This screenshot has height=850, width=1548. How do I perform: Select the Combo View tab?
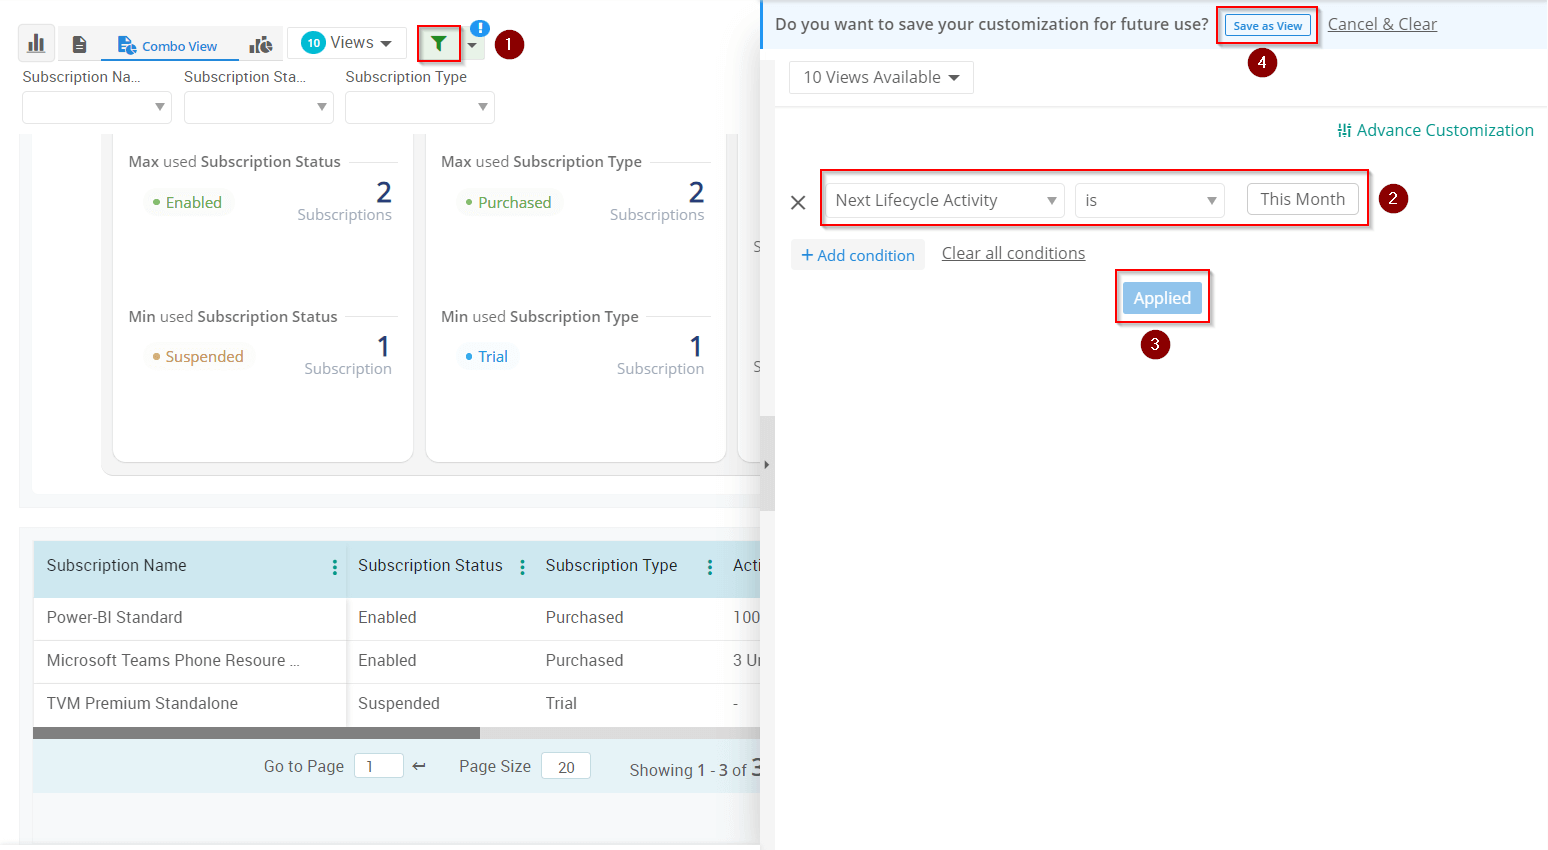[x=167, y=46]
